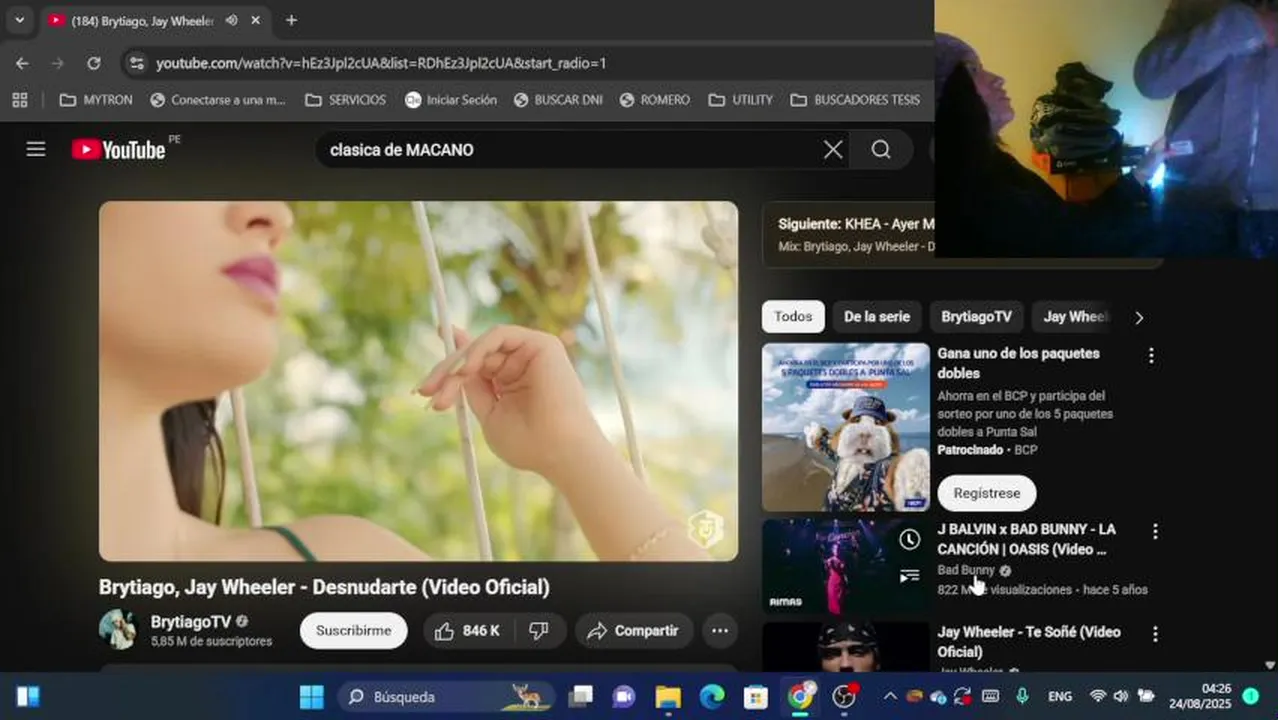Open the MYTRON bookmarks folder
Viewport: 1278px width, 720px height.
[96, 100]
